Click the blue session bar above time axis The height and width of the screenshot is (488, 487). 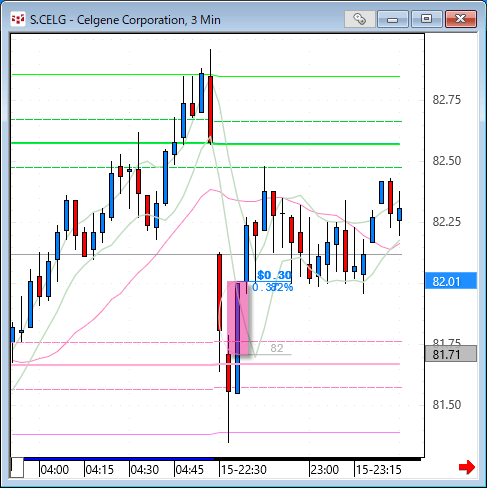[x=119, y=459]
